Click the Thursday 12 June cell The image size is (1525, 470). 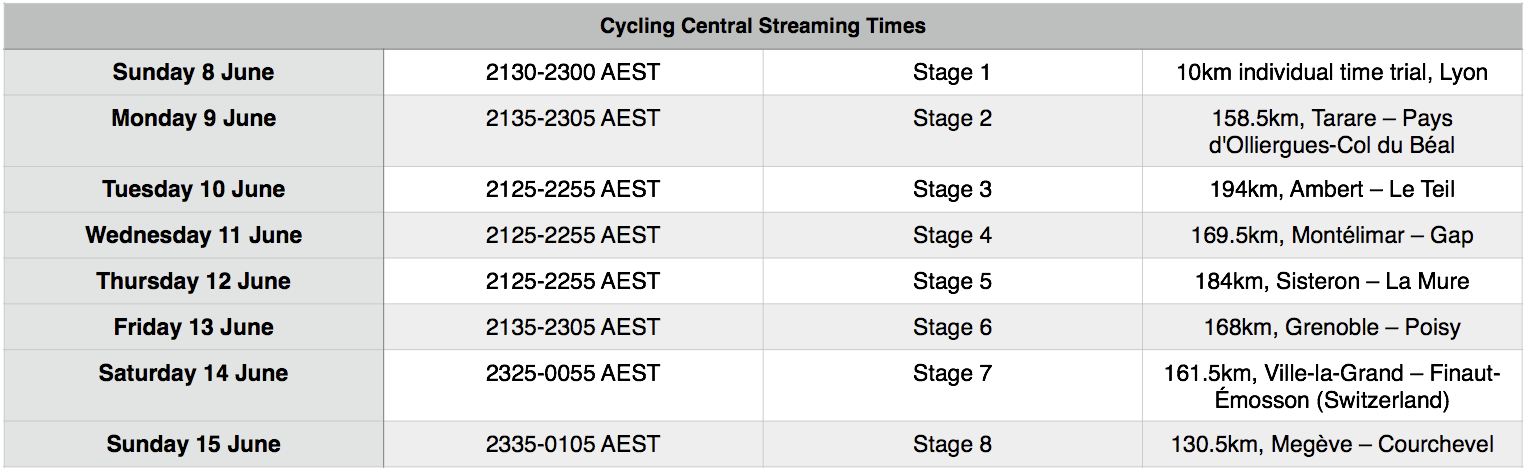[193, 282]
